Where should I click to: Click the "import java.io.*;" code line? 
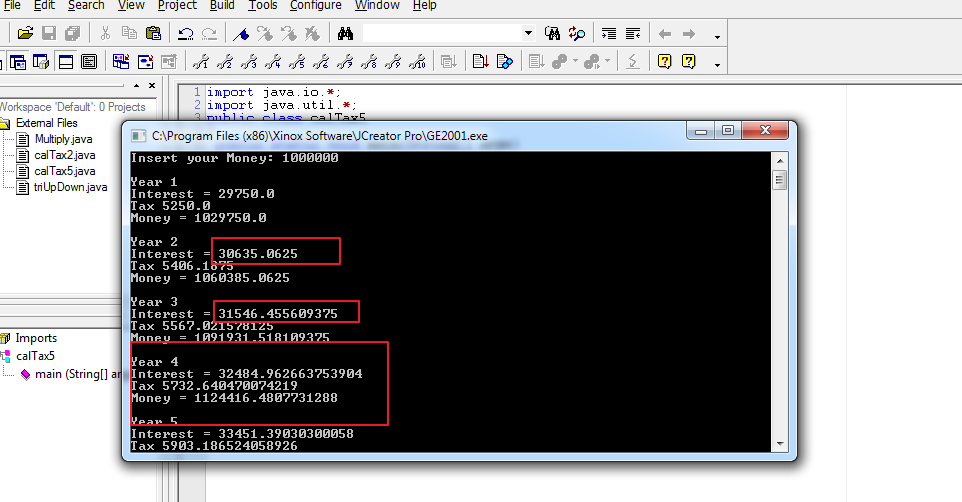click(x=274, y=92)
